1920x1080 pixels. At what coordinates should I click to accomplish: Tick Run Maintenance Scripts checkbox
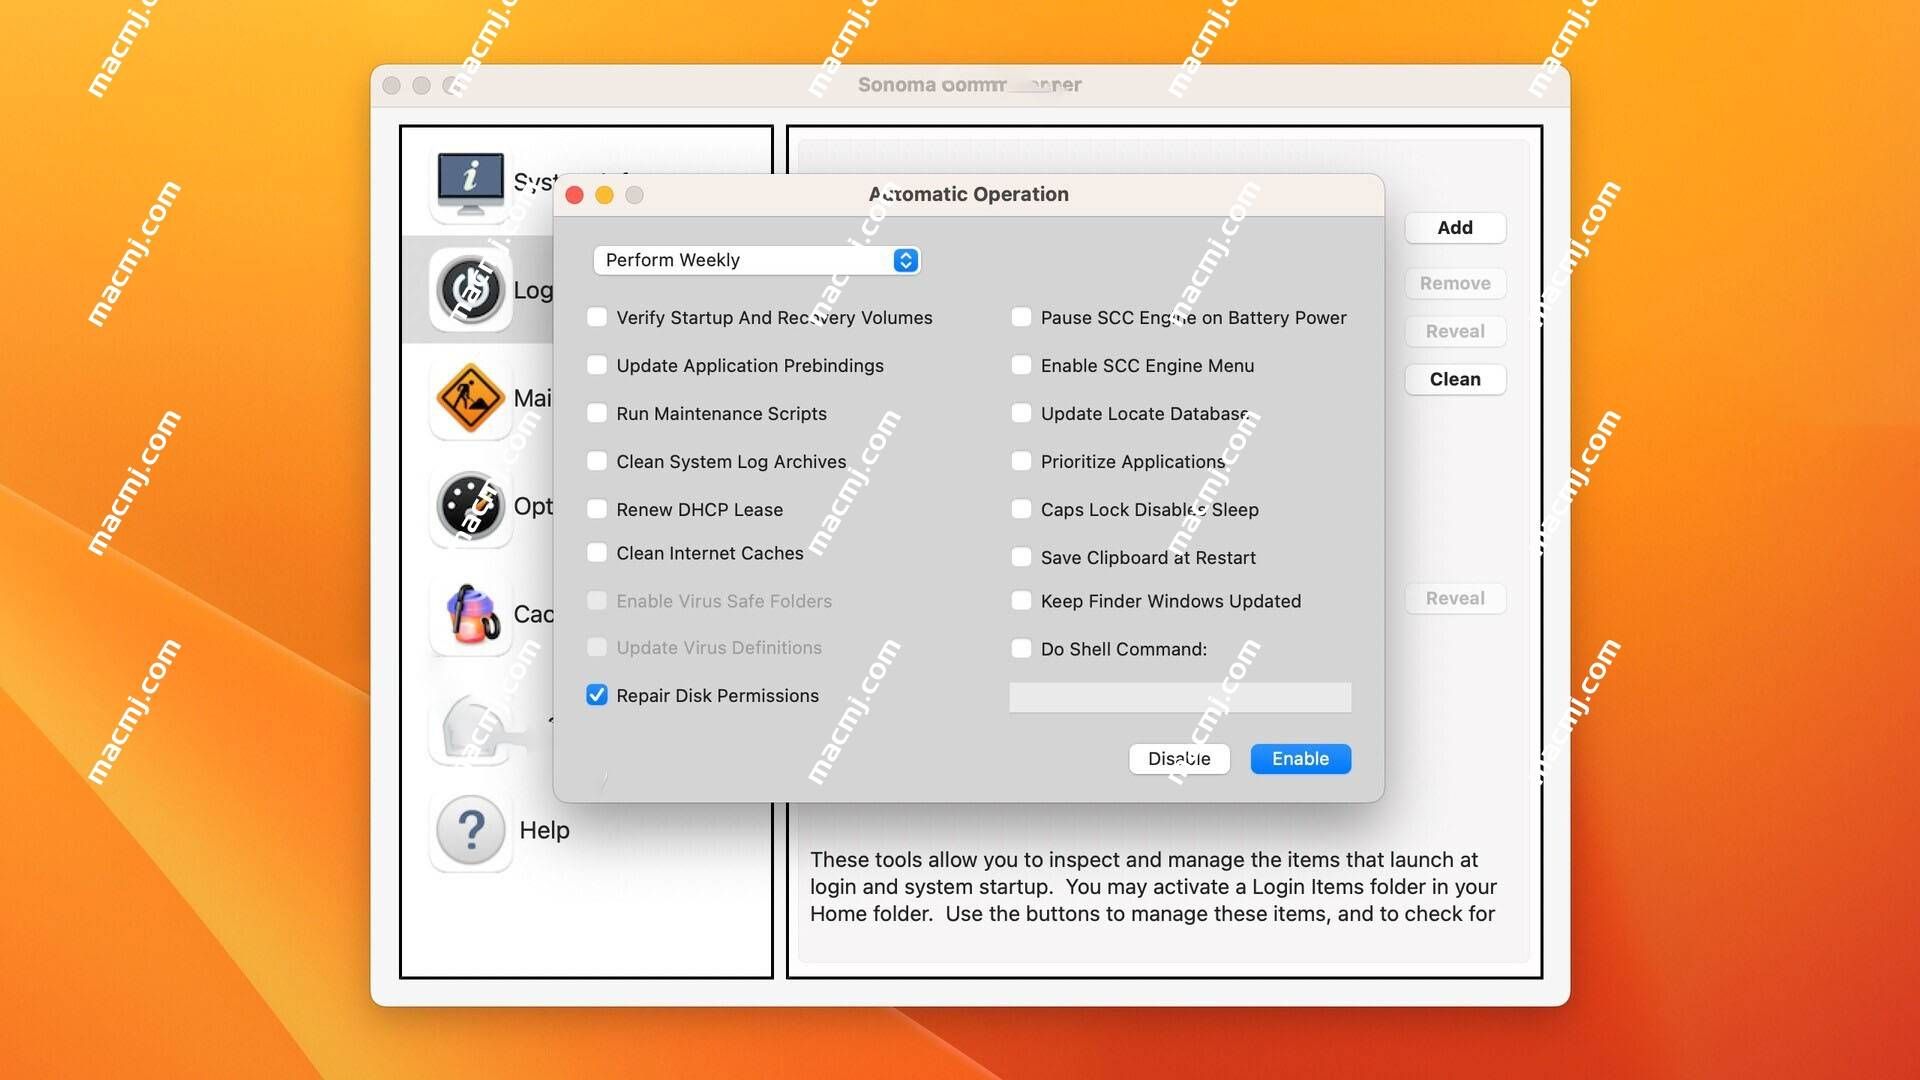pyautogui.click(x=597, y=413)
